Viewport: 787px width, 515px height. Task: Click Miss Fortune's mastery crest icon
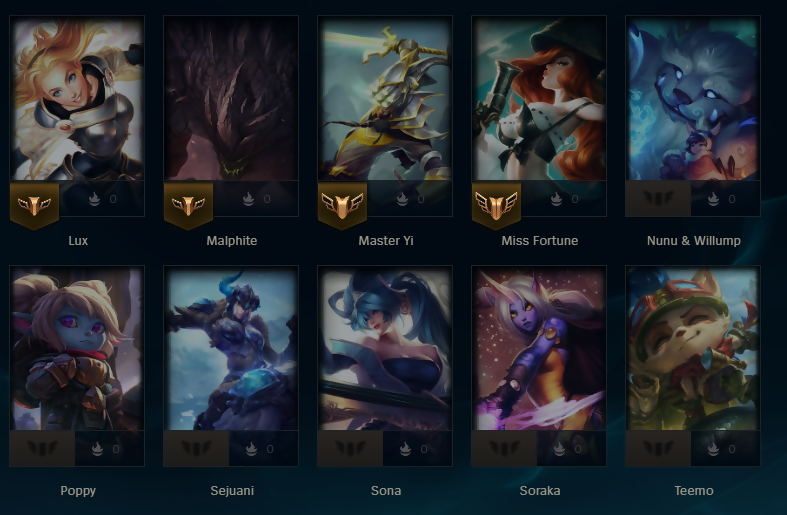(x=496, y=205)
